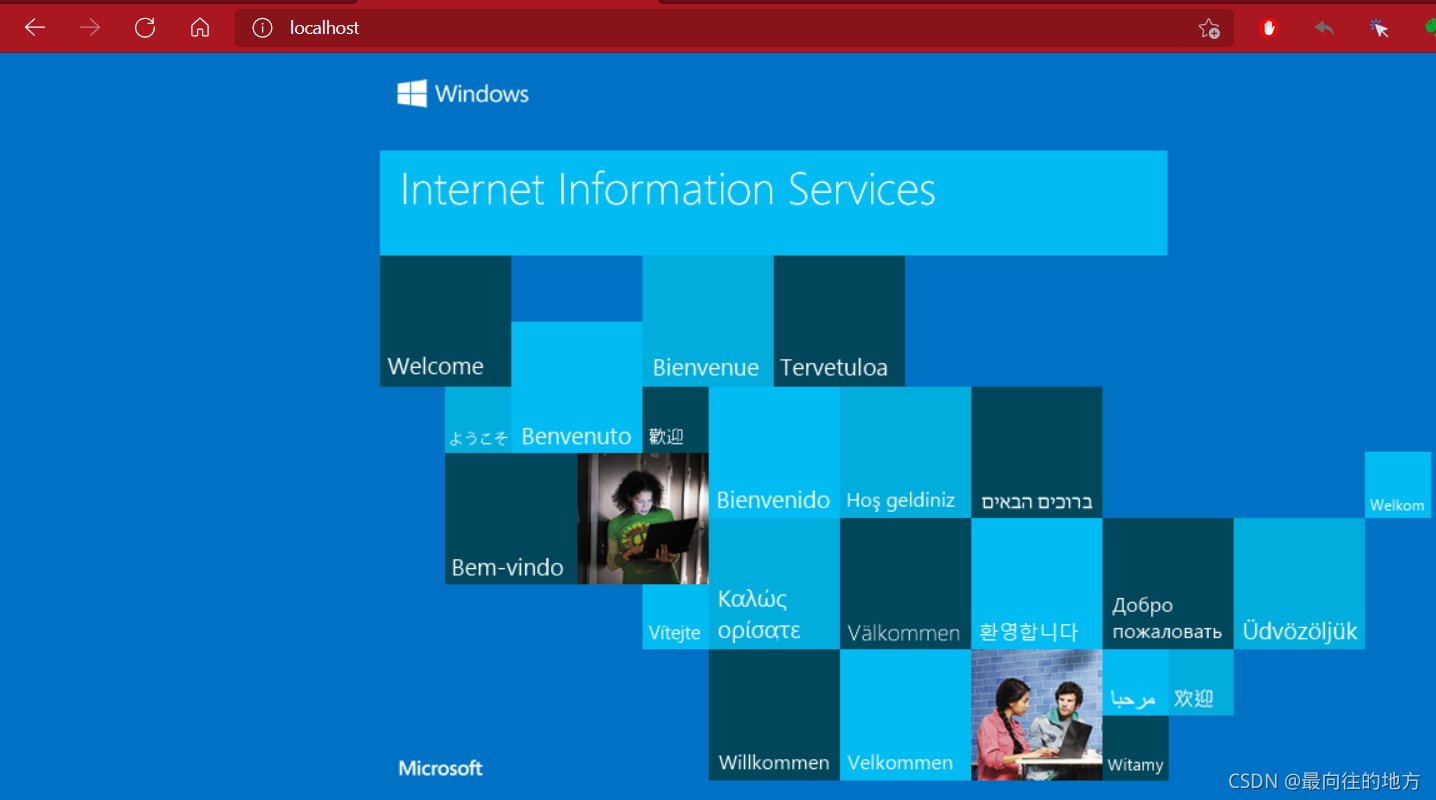Open the cursor-click extension icon
The height and width of the screenshot is (800, 1436).
pos(1379,28)
